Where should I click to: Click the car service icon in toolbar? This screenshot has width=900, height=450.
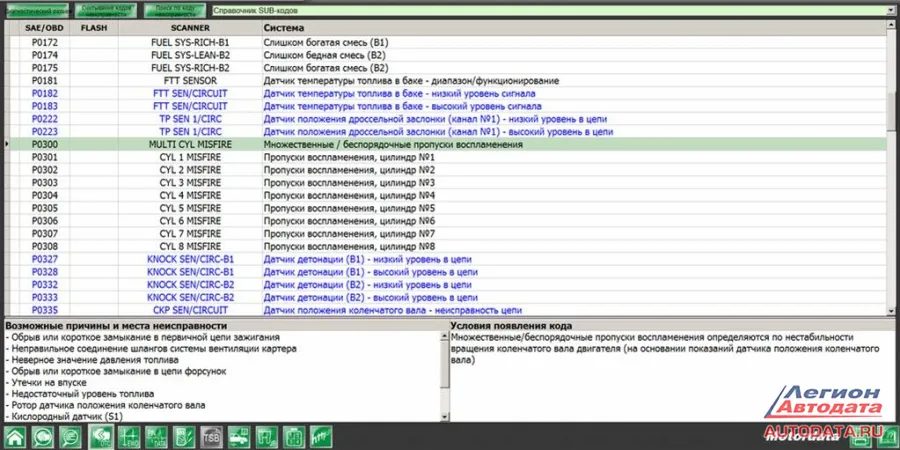click(x=240, y=436)
